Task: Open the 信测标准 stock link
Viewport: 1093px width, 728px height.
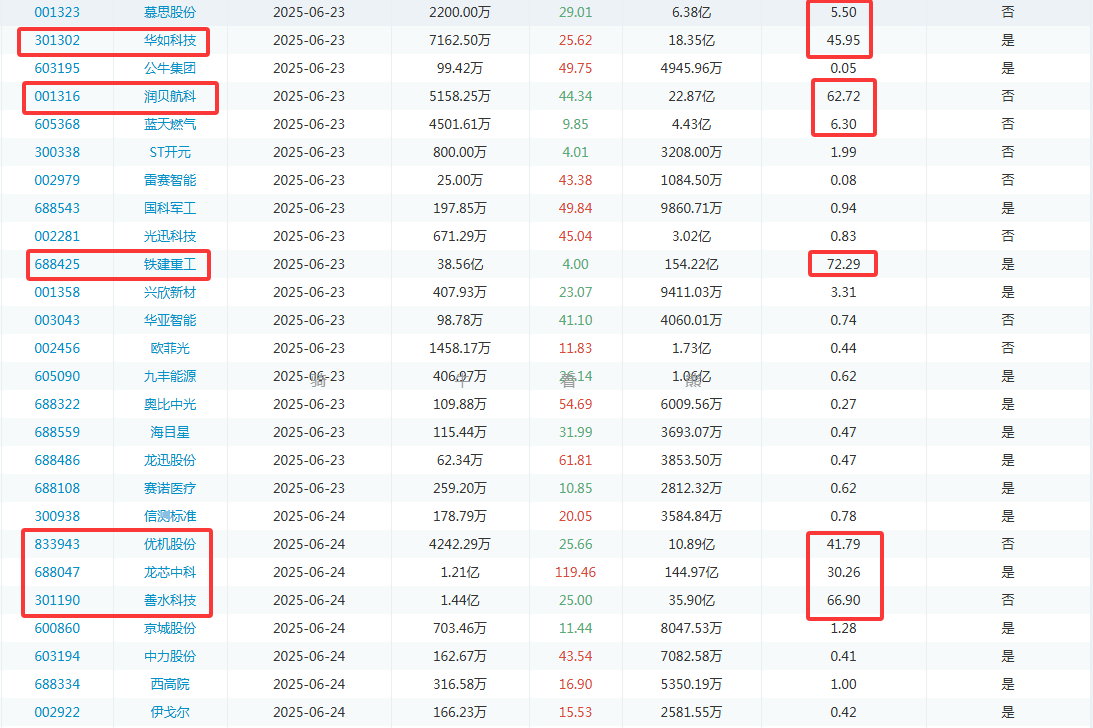Action: coord(170,516)
